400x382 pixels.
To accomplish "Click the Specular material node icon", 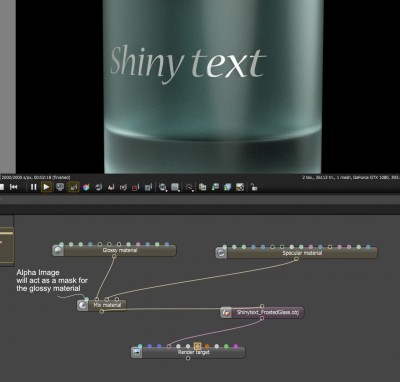I will (221, 253).
